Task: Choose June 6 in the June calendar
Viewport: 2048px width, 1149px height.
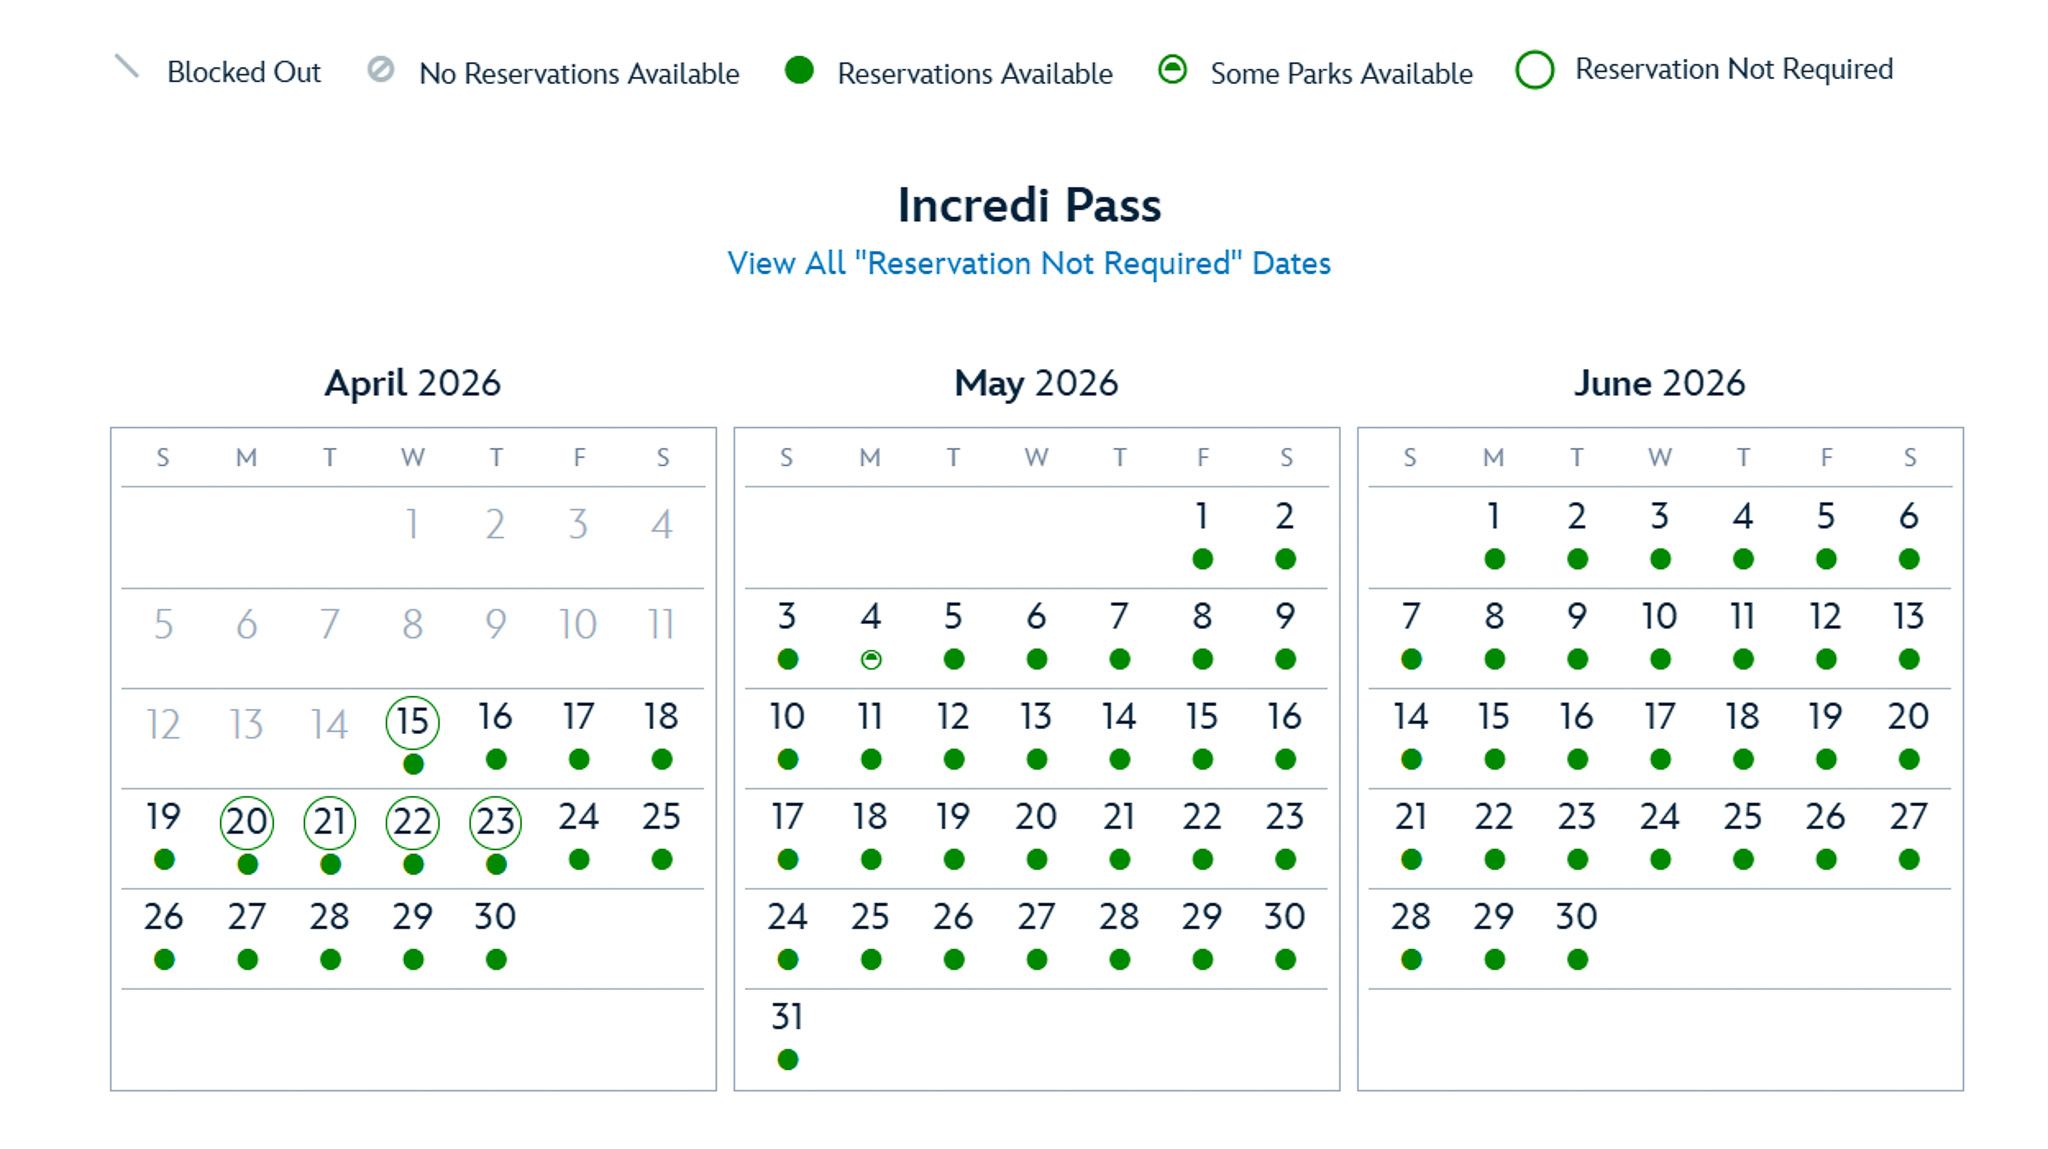Action: point(1908,517)
